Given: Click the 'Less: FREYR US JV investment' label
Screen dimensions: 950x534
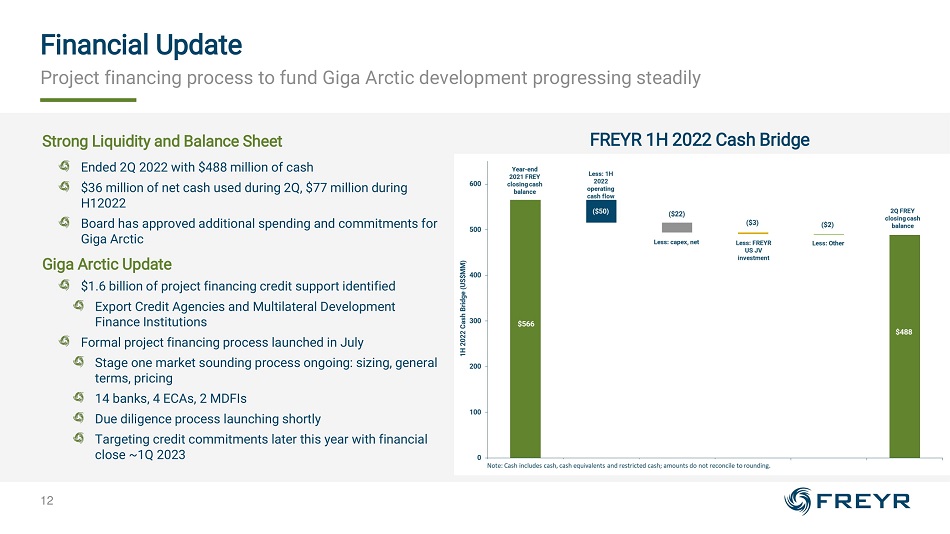Looking at the screenshot, I should 752,250.
